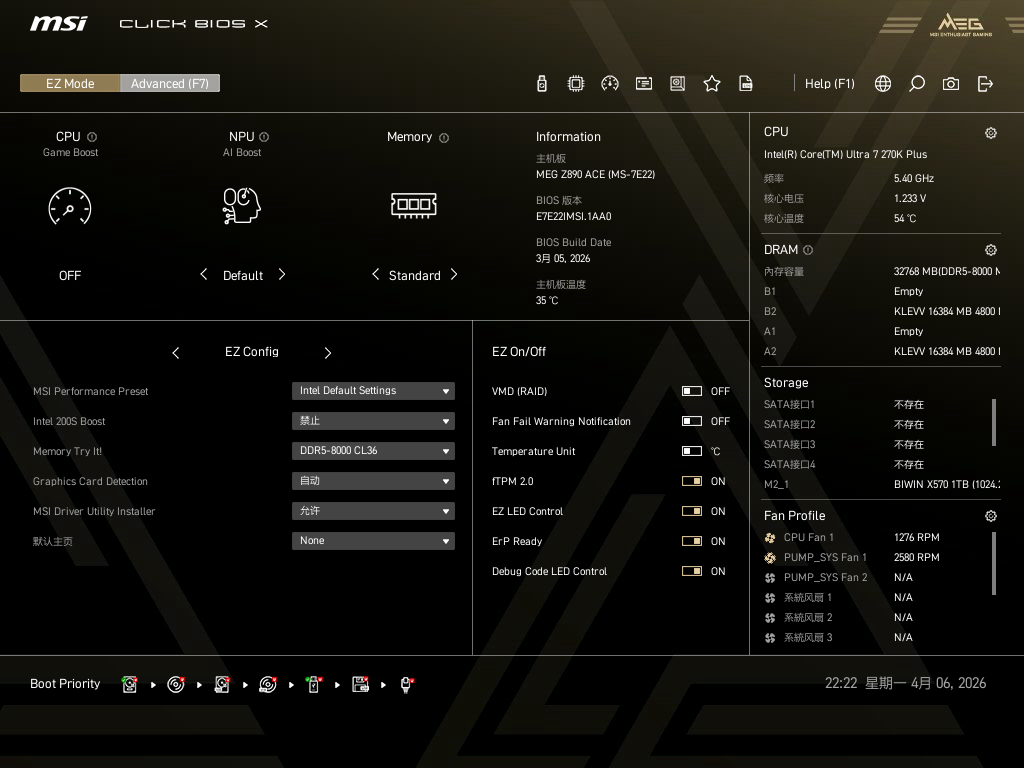Click the Boot Priority label
Image resolution: width=1024 pixels, height=768 pixels.
pyautogui.click(x=65, y=684)
